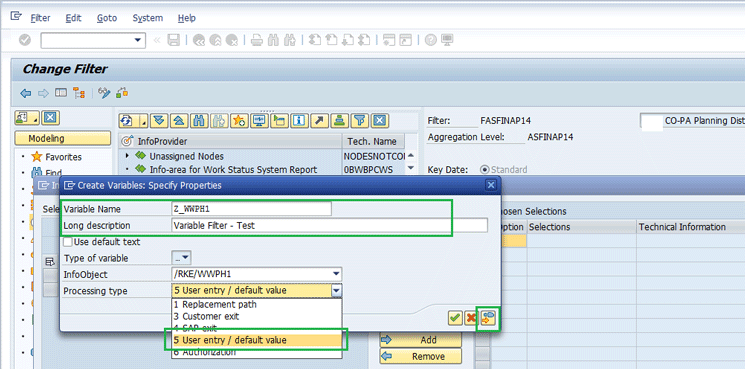Open the InfoObject /RKE/WWPH1 dropdown
This screenshot has height=369, width=745.
[x=336, y=274]
